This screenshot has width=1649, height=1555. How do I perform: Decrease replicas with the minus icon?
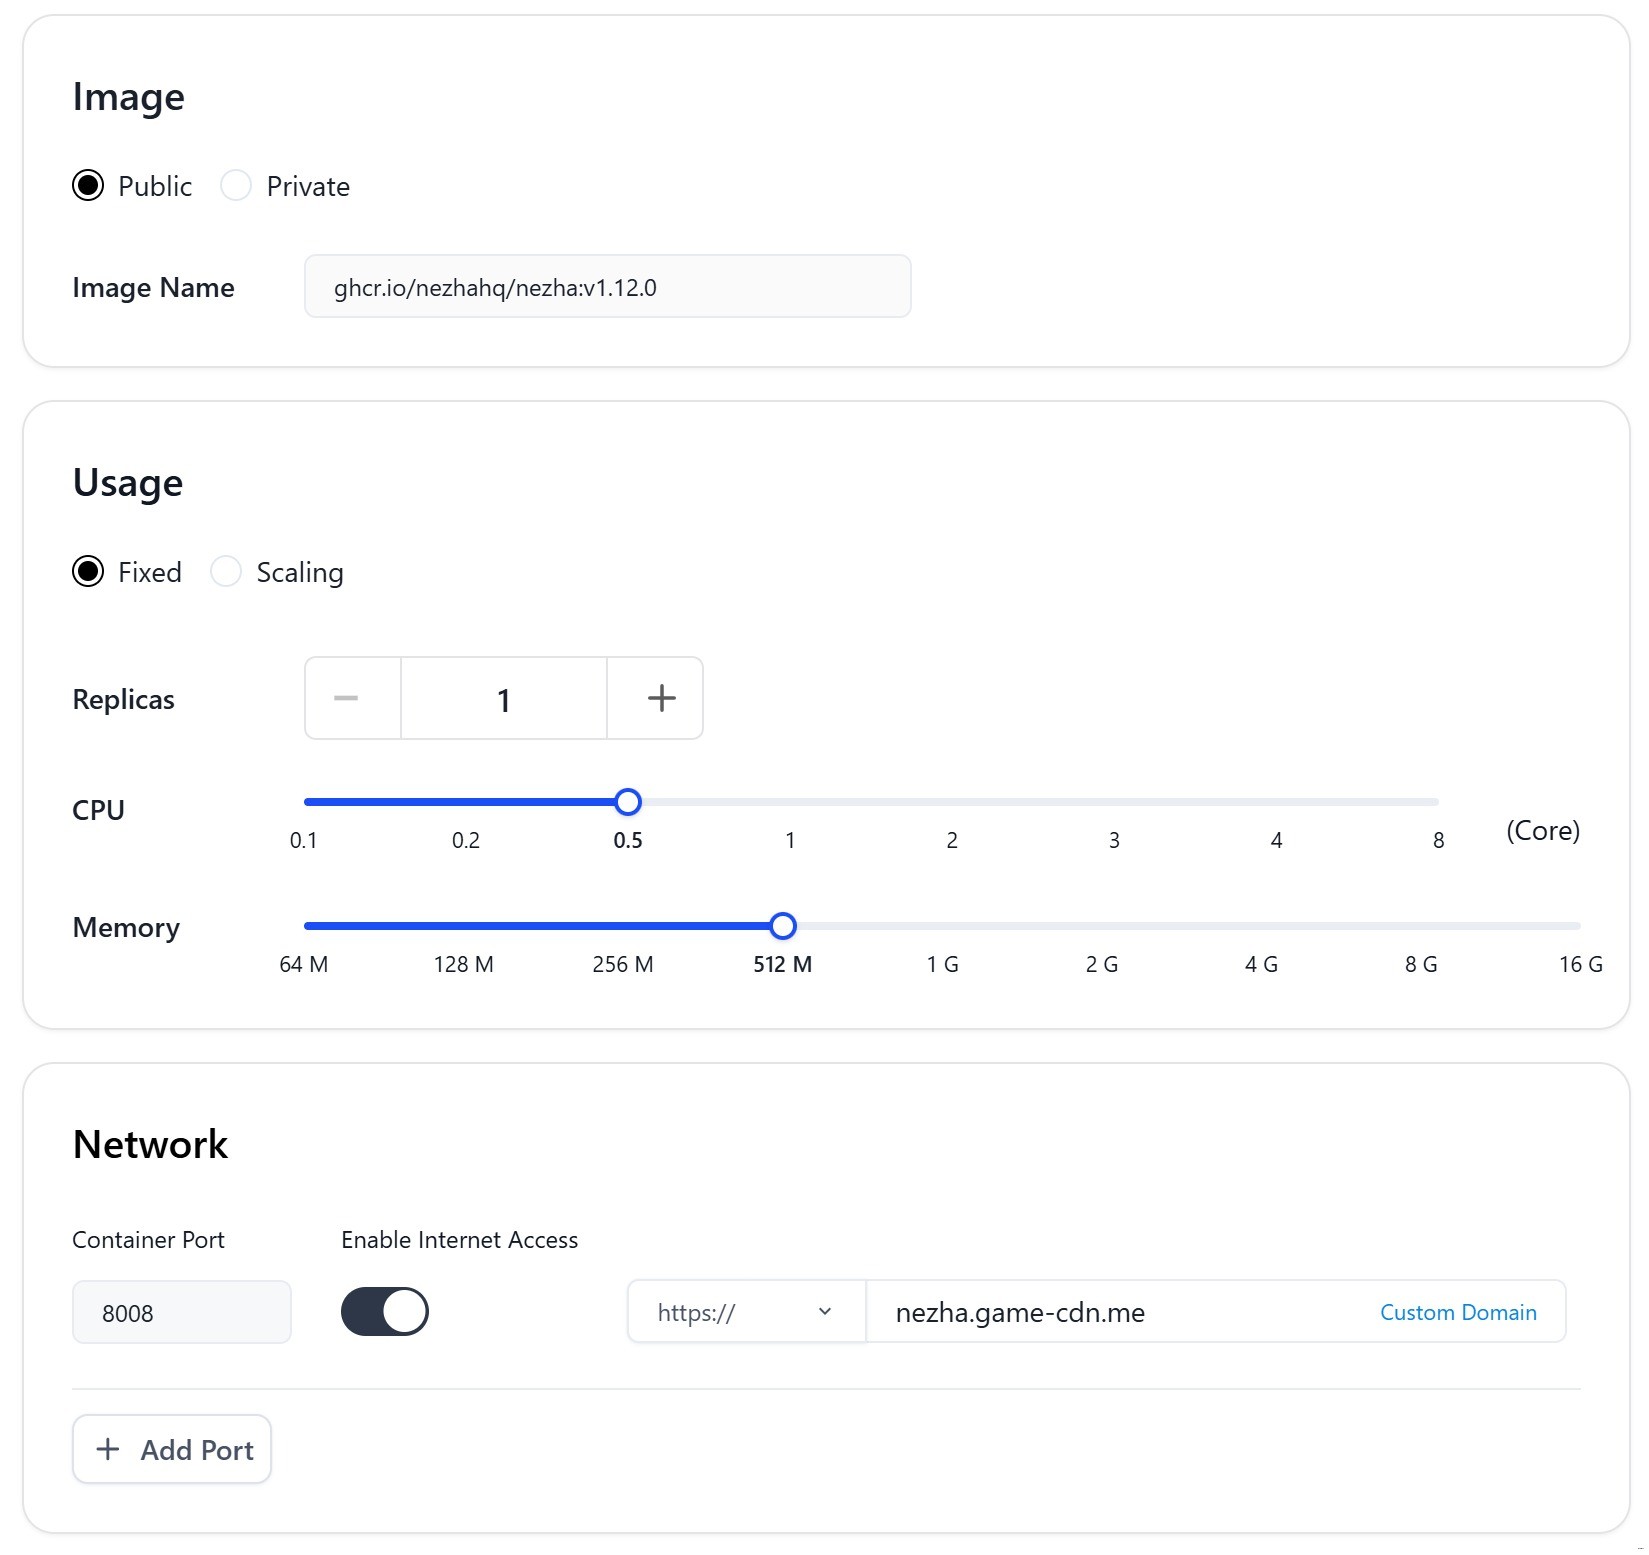point(347,699)
